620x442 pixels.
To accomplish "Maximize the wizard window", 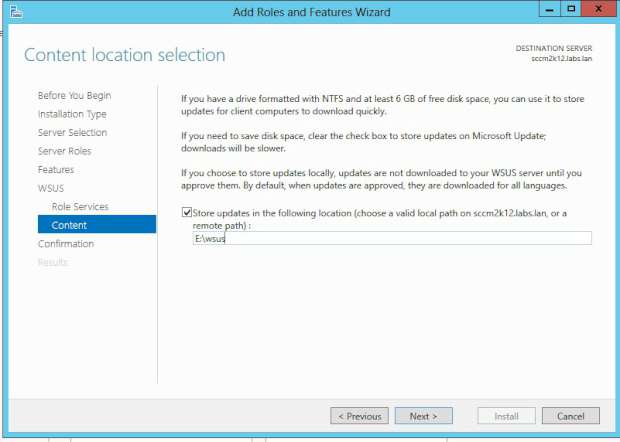I will pyautogui.click(x=570, y=9).
